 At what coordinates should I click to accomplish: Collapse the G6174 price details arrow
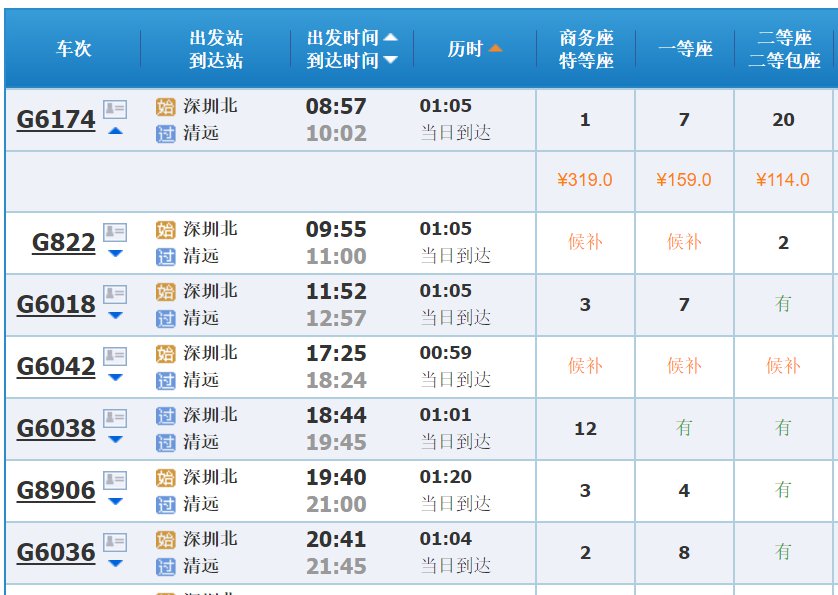[x=115, y=131]
